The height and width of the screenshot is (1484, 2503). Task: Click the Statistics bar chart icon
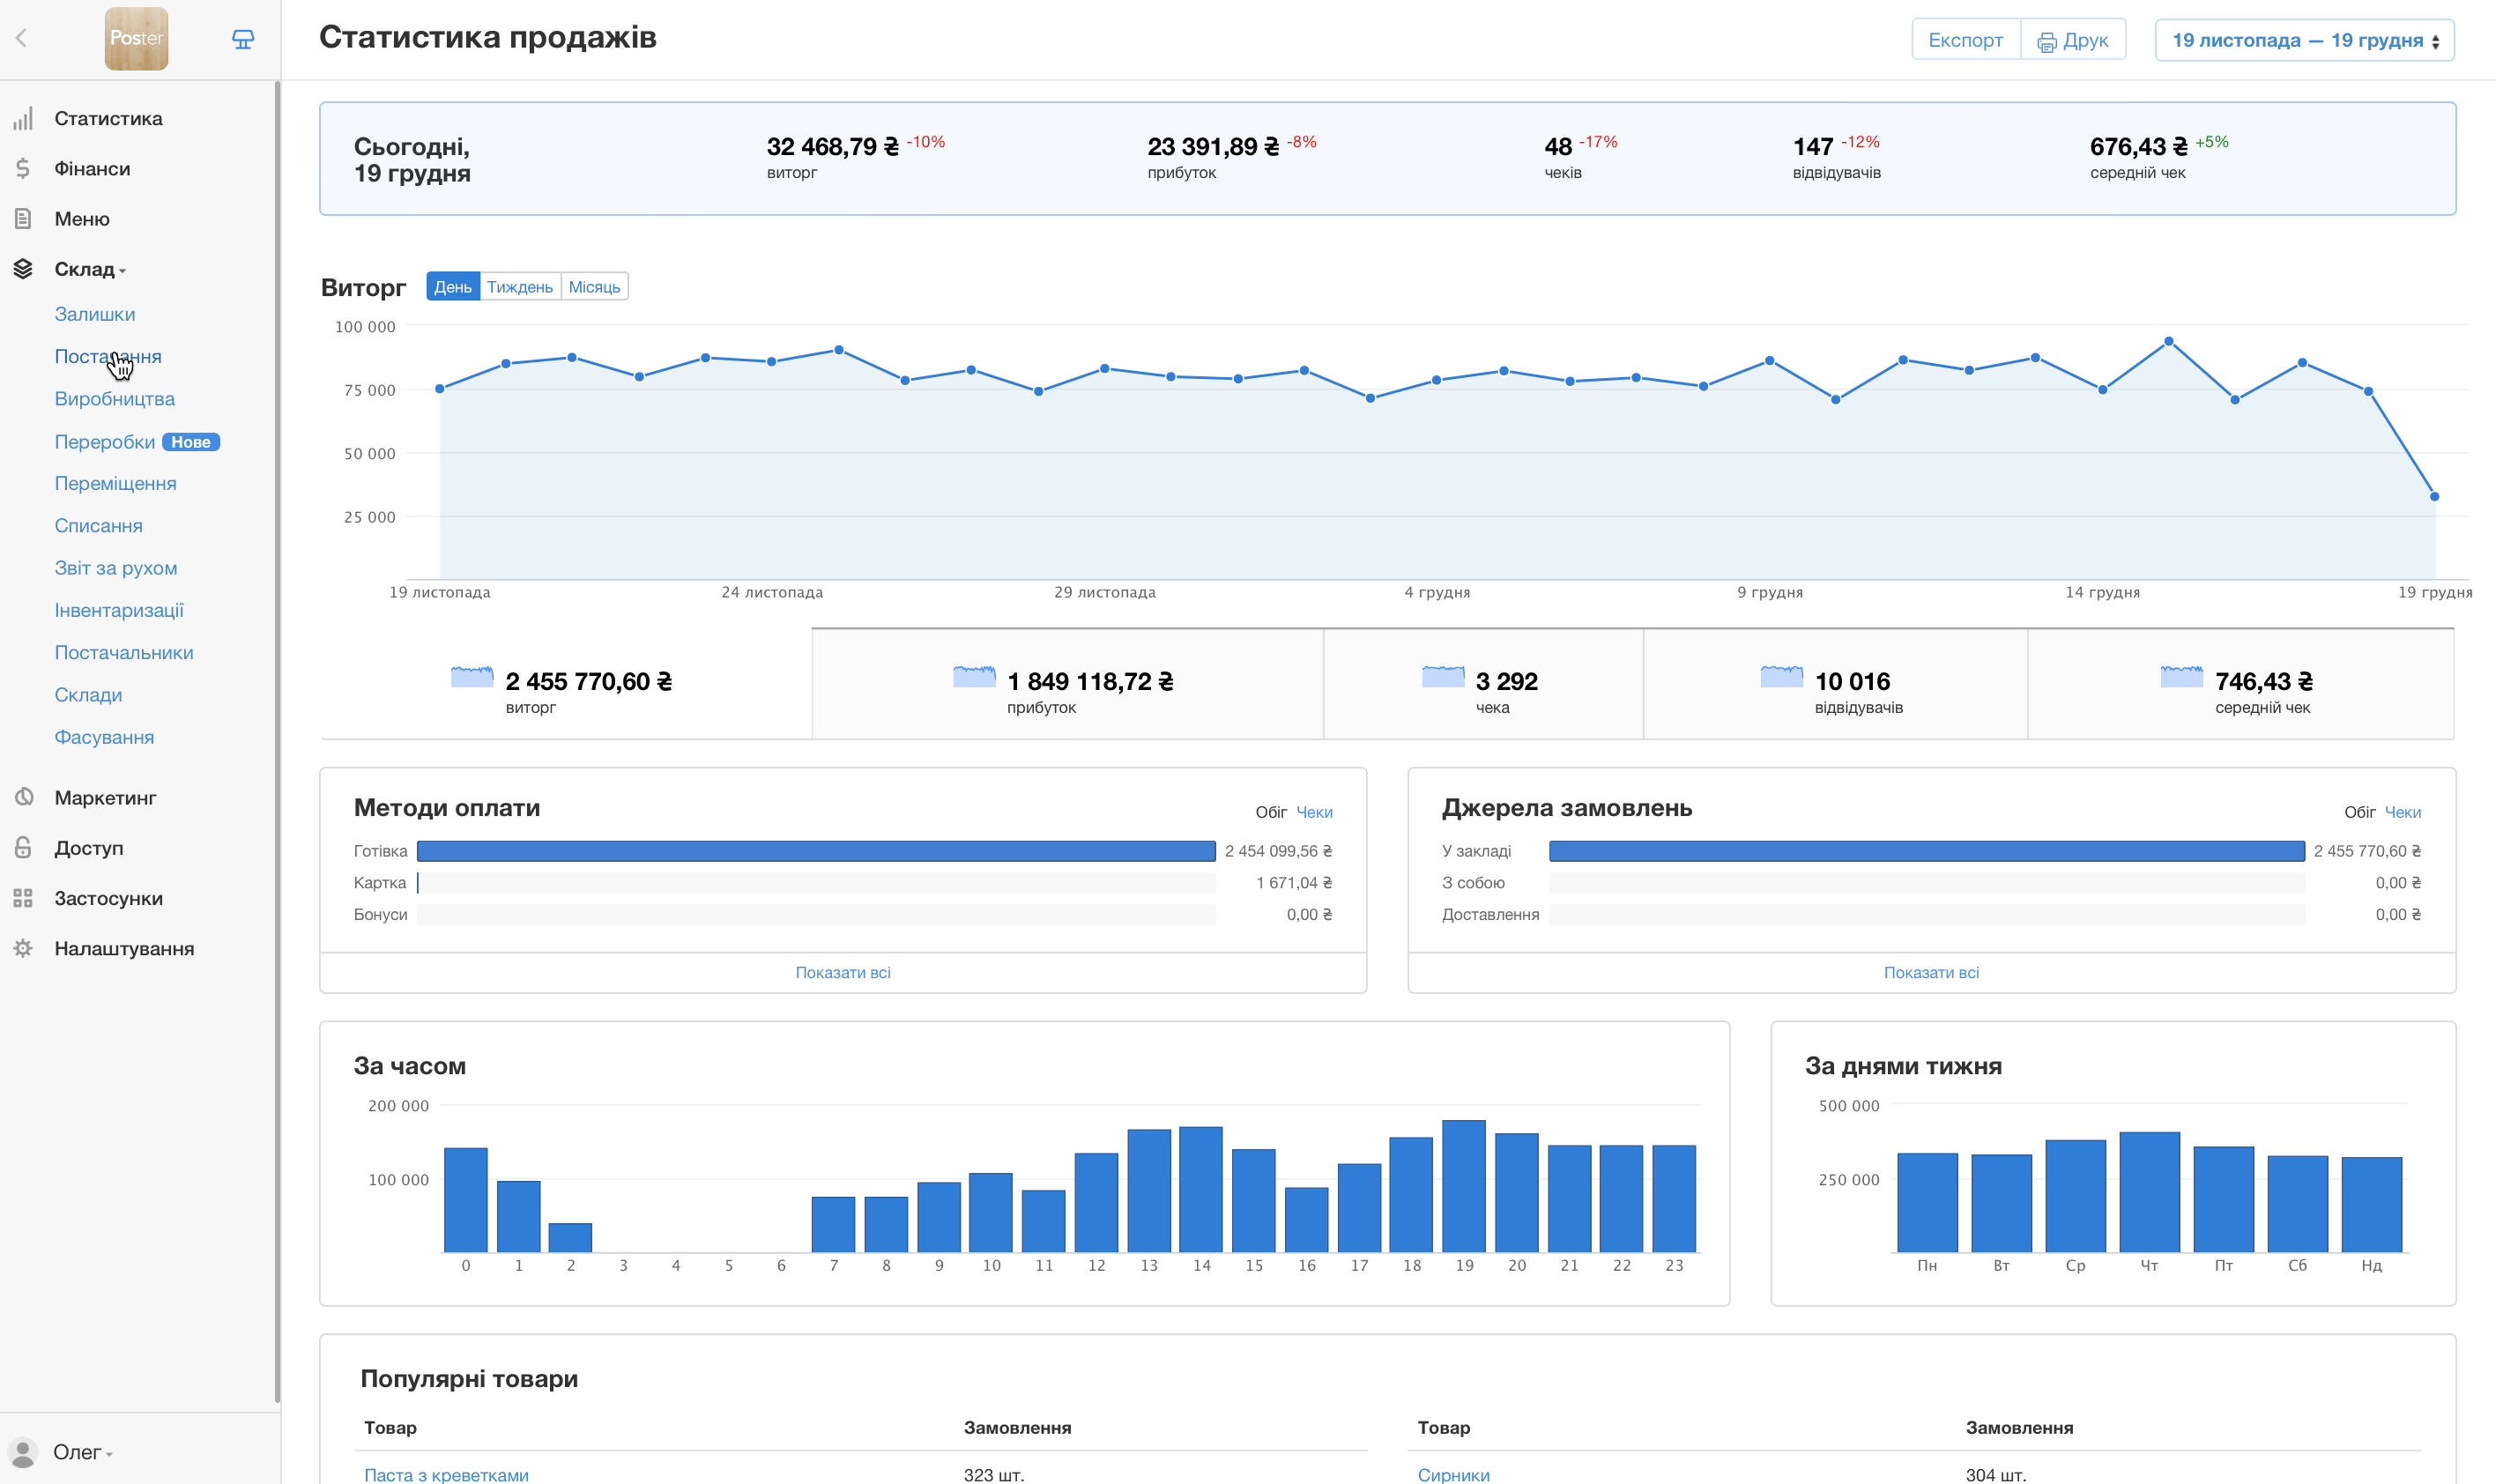23,119
